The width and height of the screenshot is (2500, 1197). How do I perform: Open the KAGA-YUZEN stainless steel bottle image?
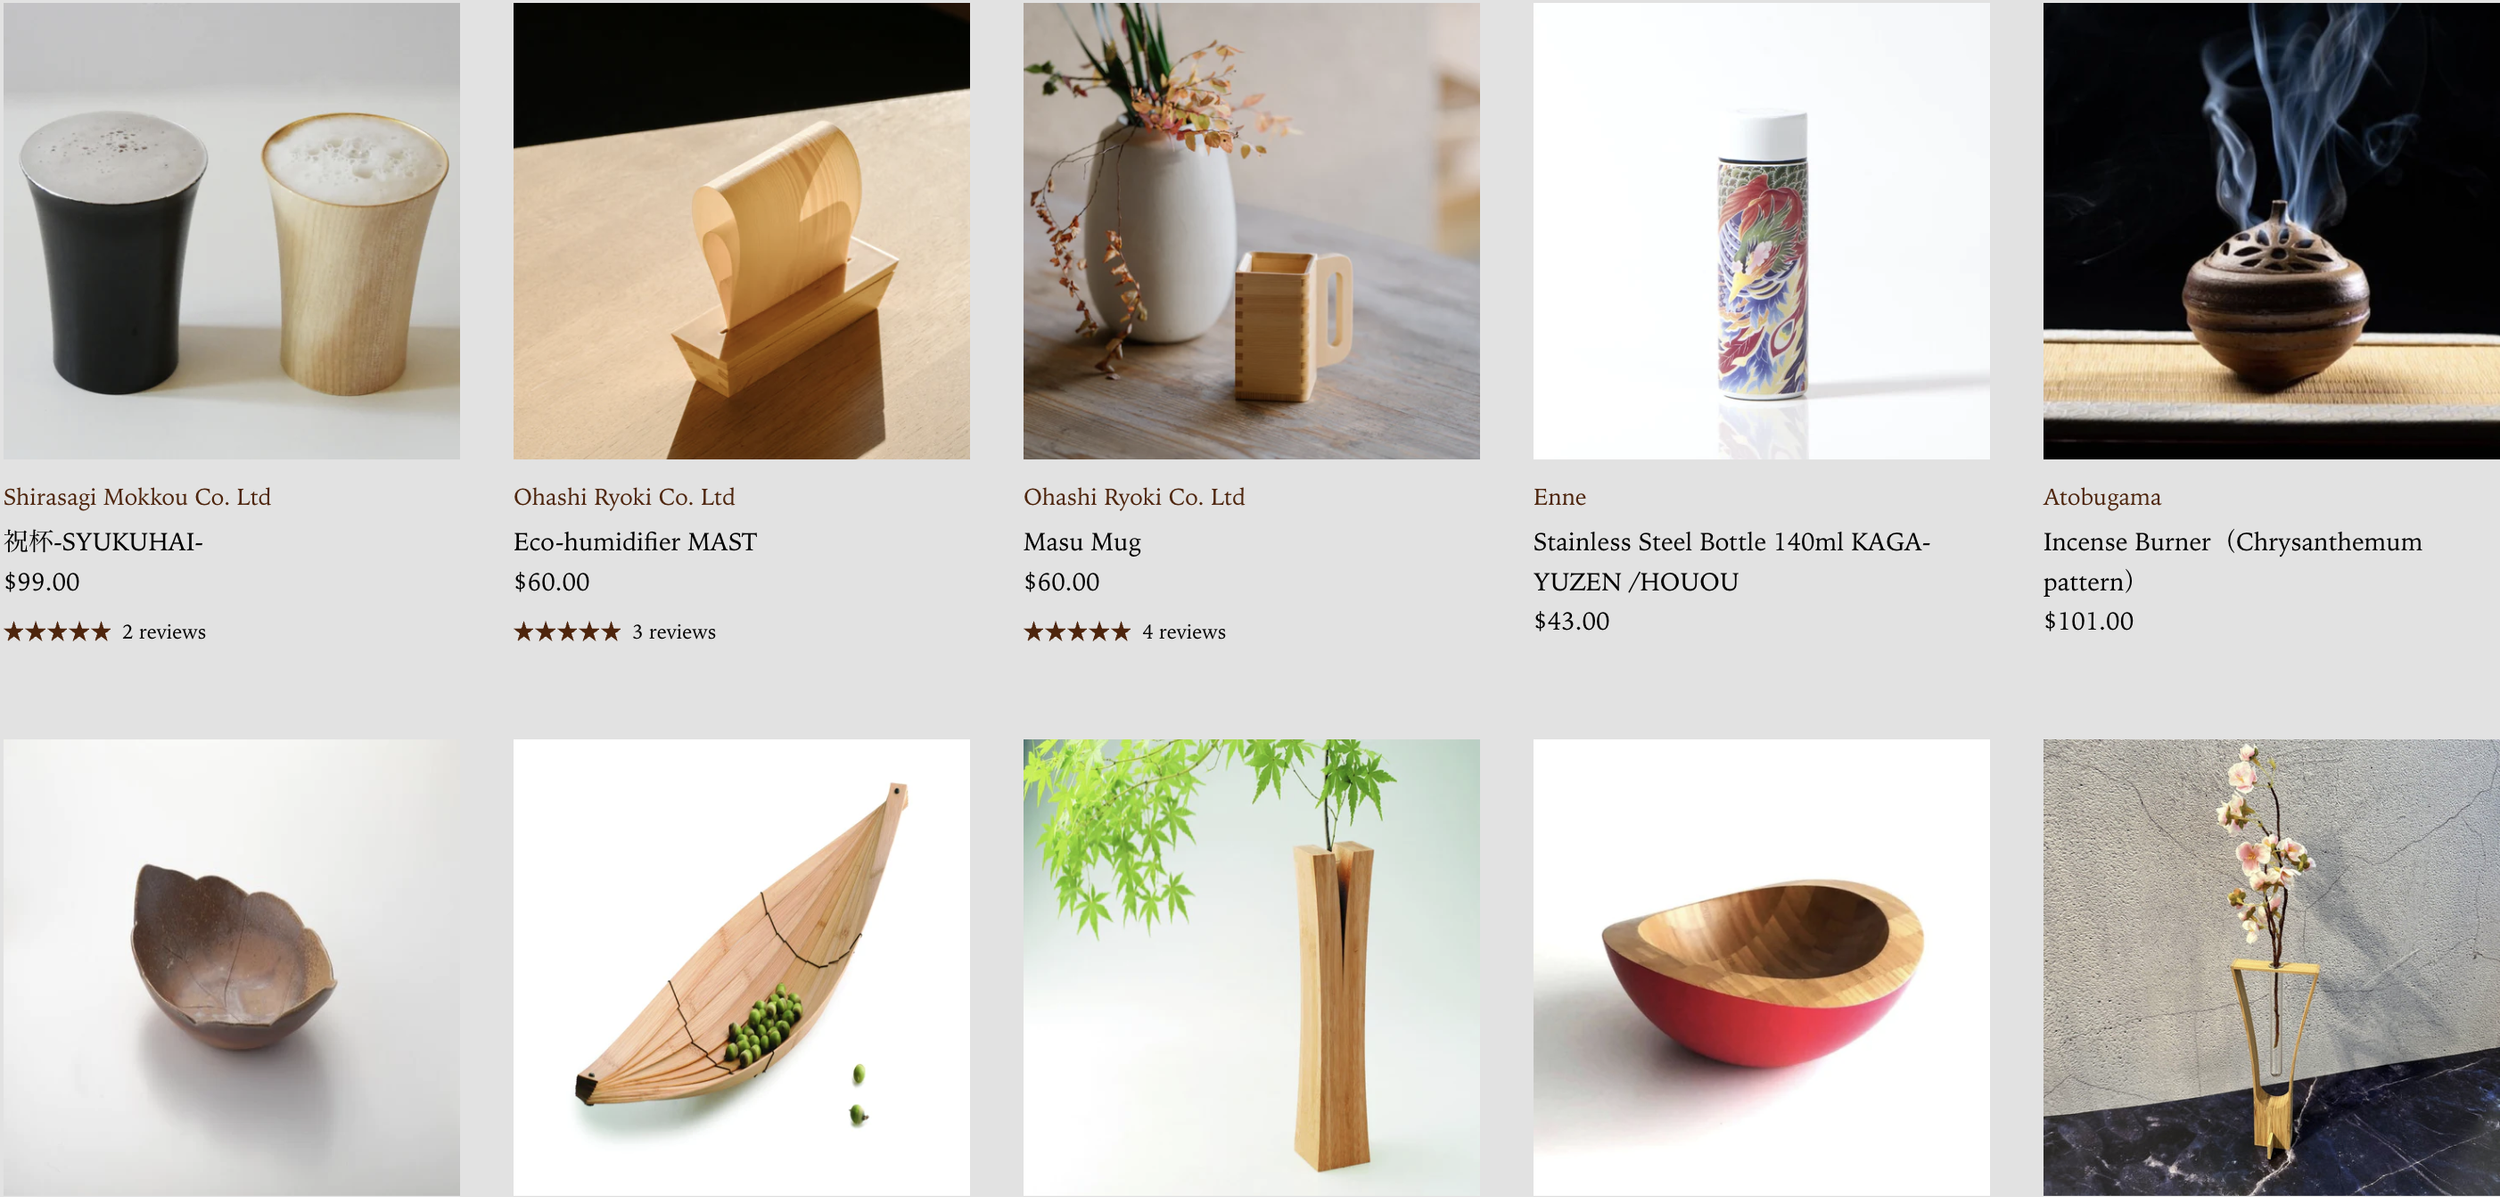[x=1761, y=230]
